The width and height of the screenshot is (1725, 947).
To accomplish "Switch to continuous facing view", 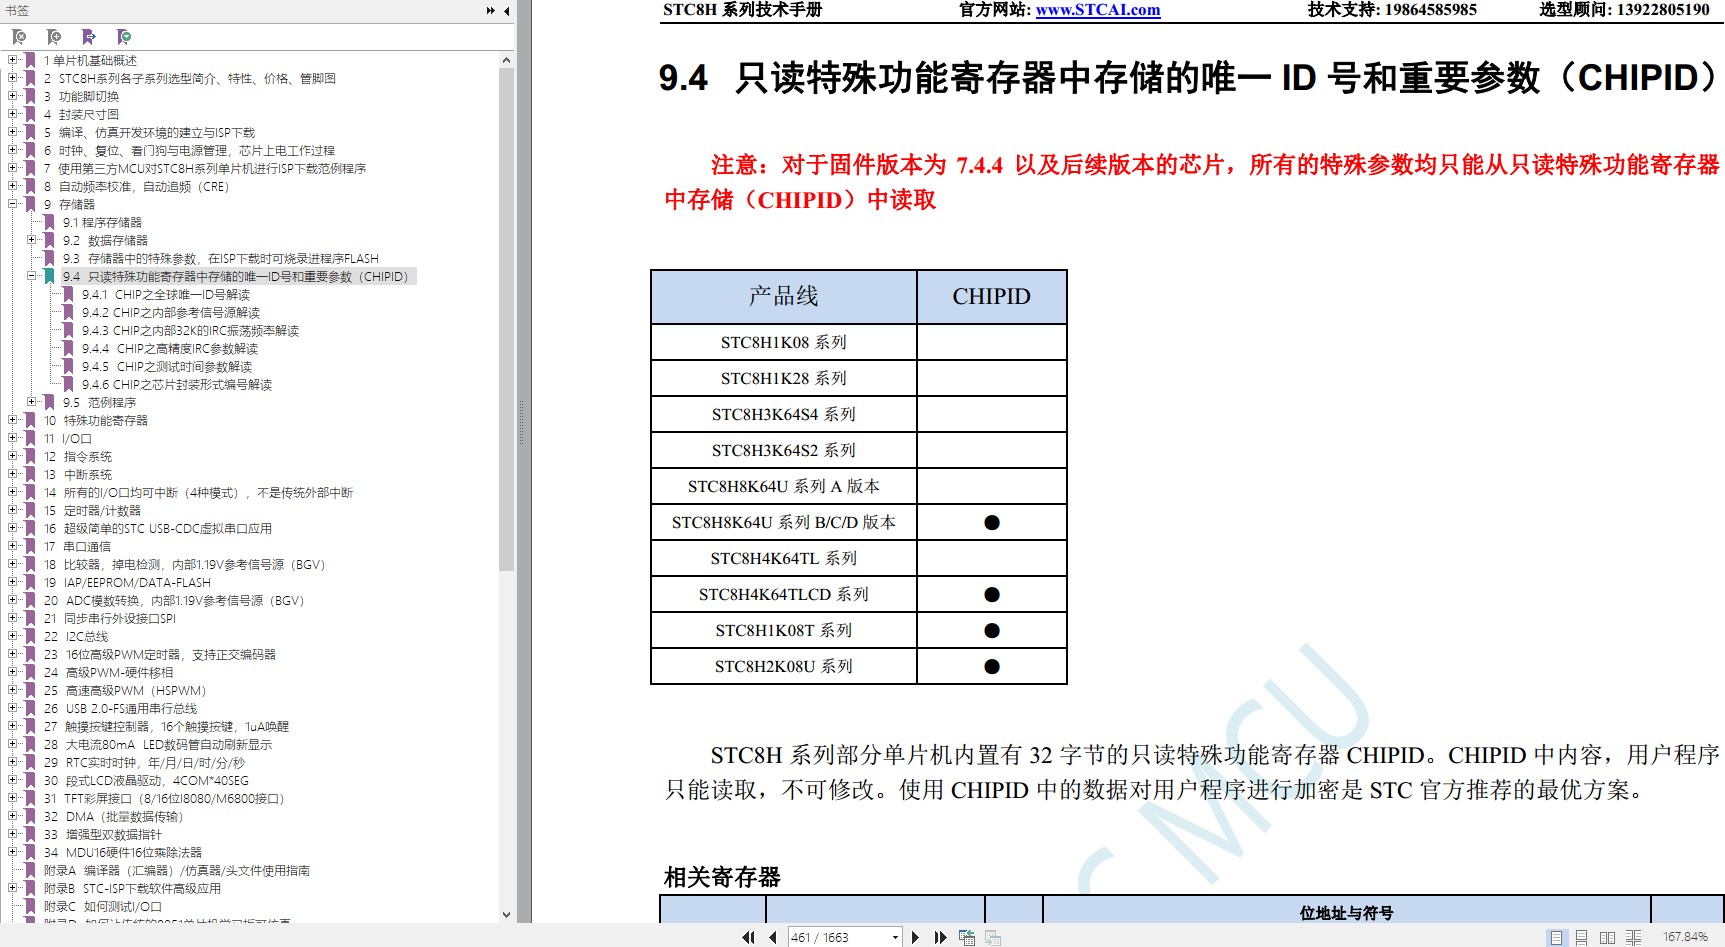I will 1633,937.
